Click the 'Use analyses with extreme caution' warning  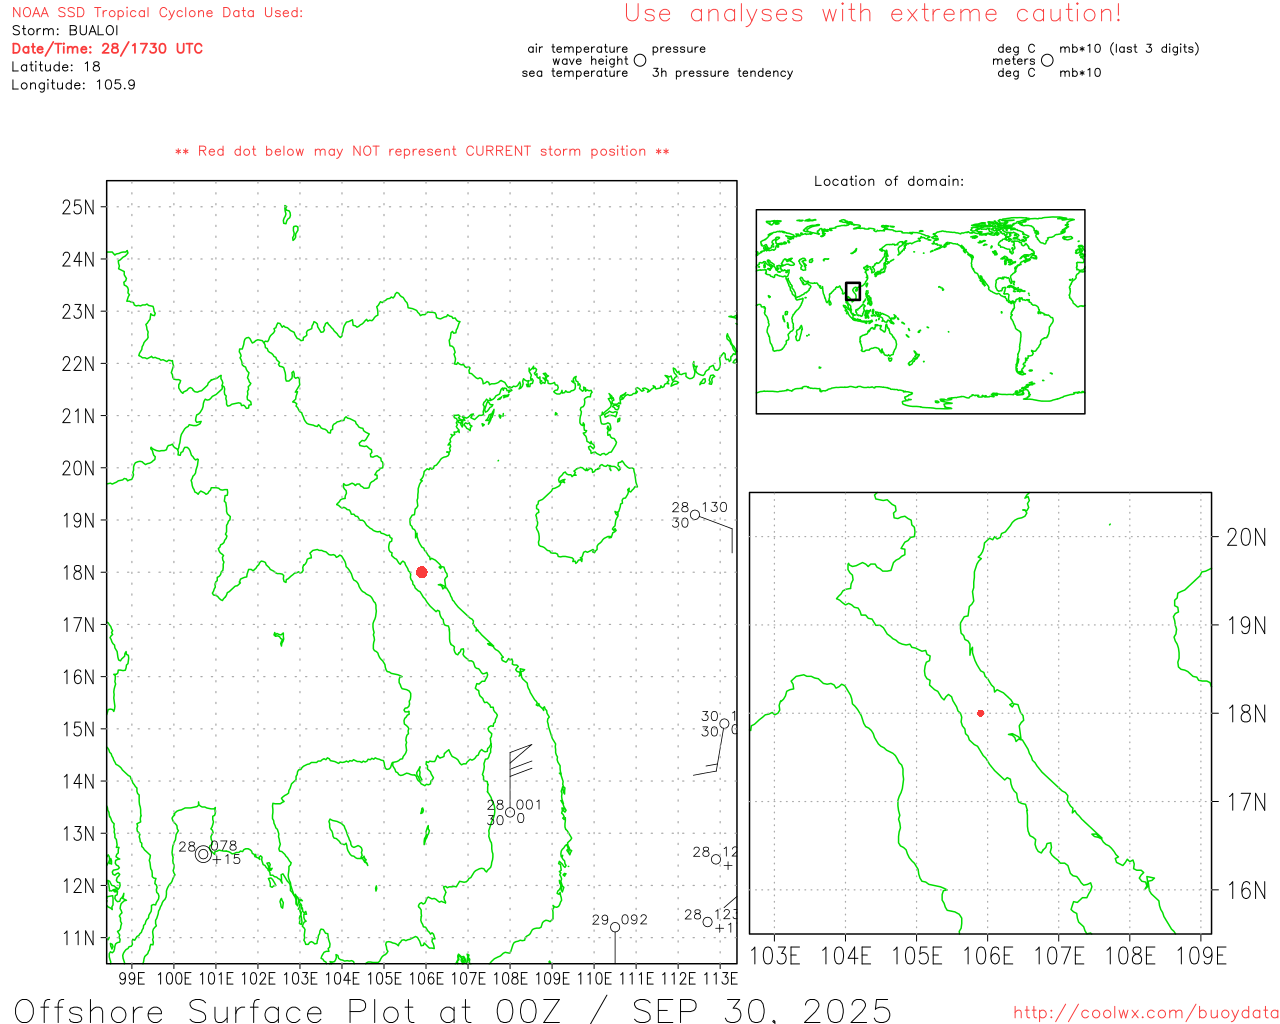(x=872, y=14)
